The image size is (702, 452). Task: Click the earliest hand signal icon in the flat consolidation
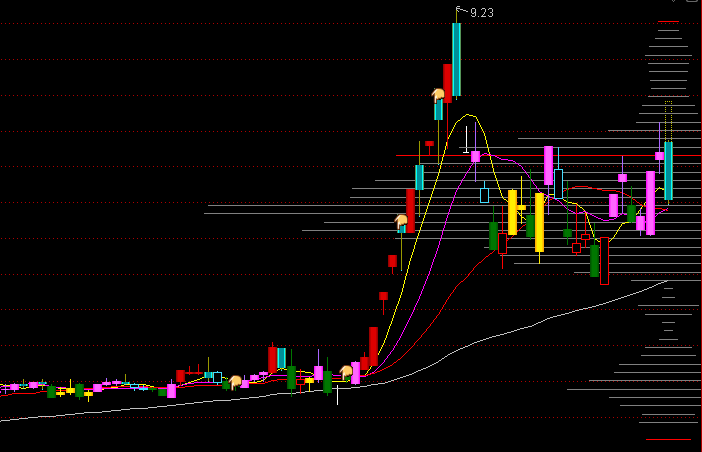pos(235,382)
